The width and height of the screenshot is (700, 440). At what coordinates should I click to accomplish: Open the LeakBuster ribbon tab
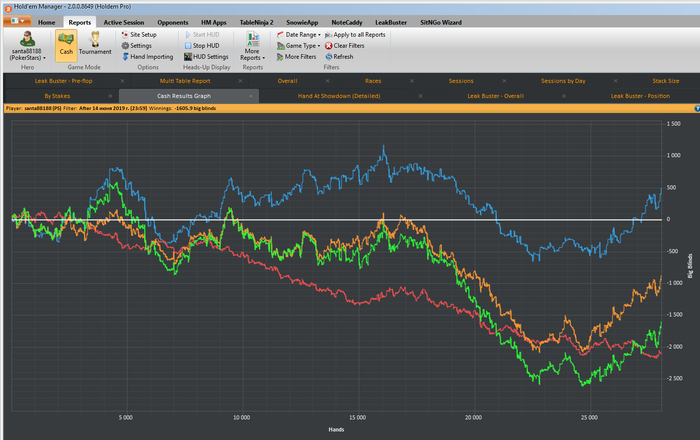pos(391,22)
